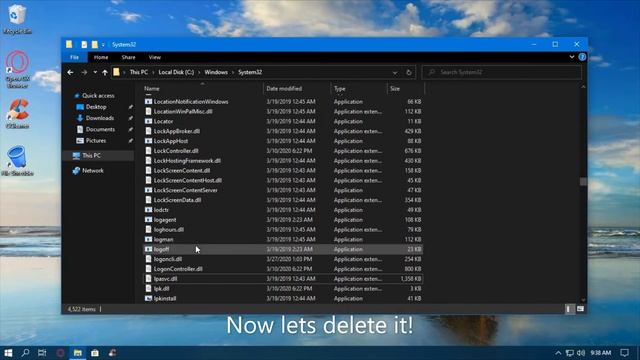640x360 pixels.
Task: Open the Recycle Bin desktop icon
Action: 17,19
